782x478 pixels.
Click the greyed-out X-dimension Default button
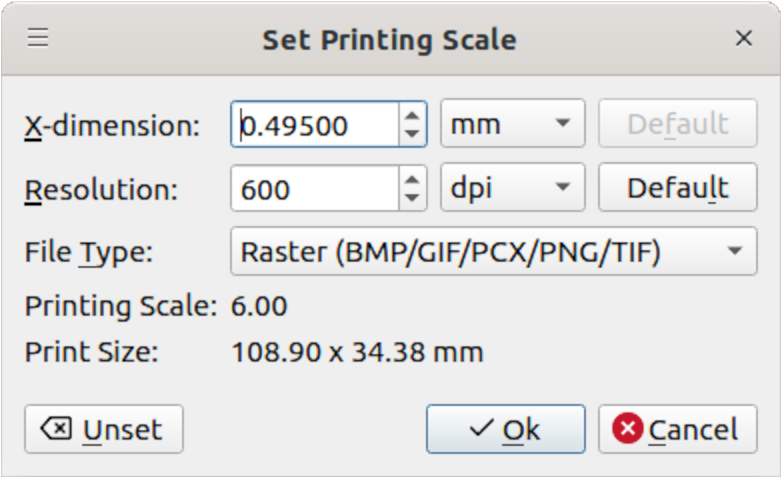677,125
